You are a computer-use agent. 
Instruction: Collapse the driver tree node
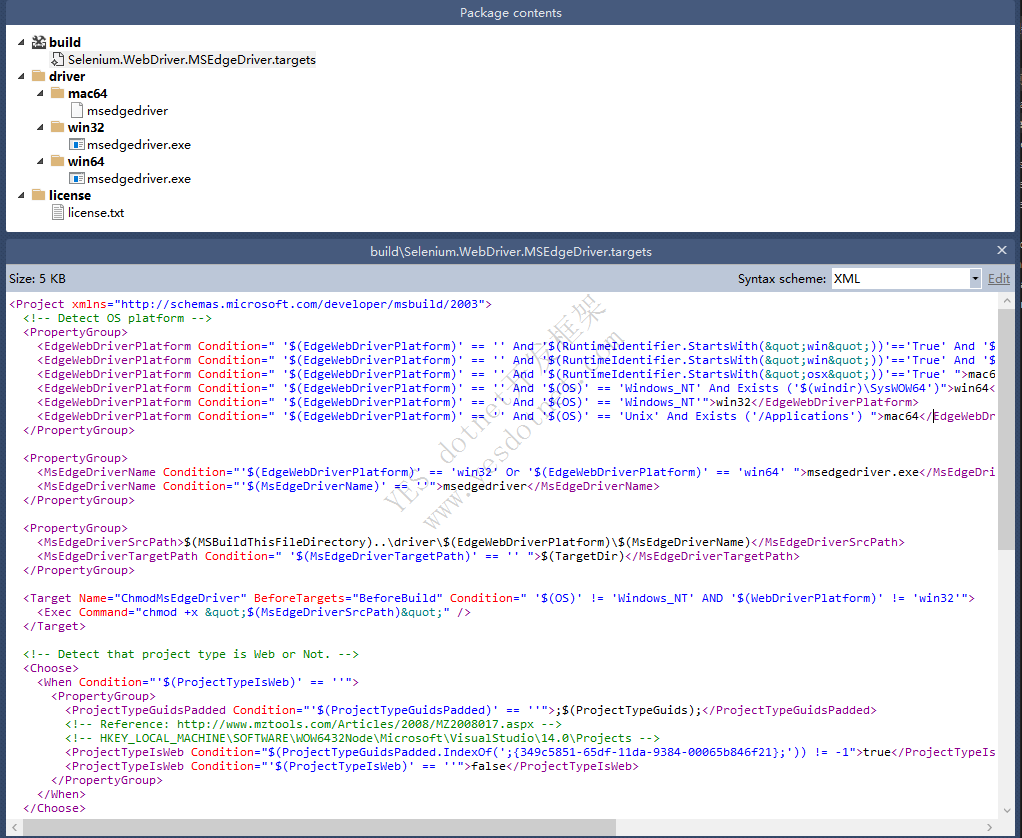coord(21,76)
